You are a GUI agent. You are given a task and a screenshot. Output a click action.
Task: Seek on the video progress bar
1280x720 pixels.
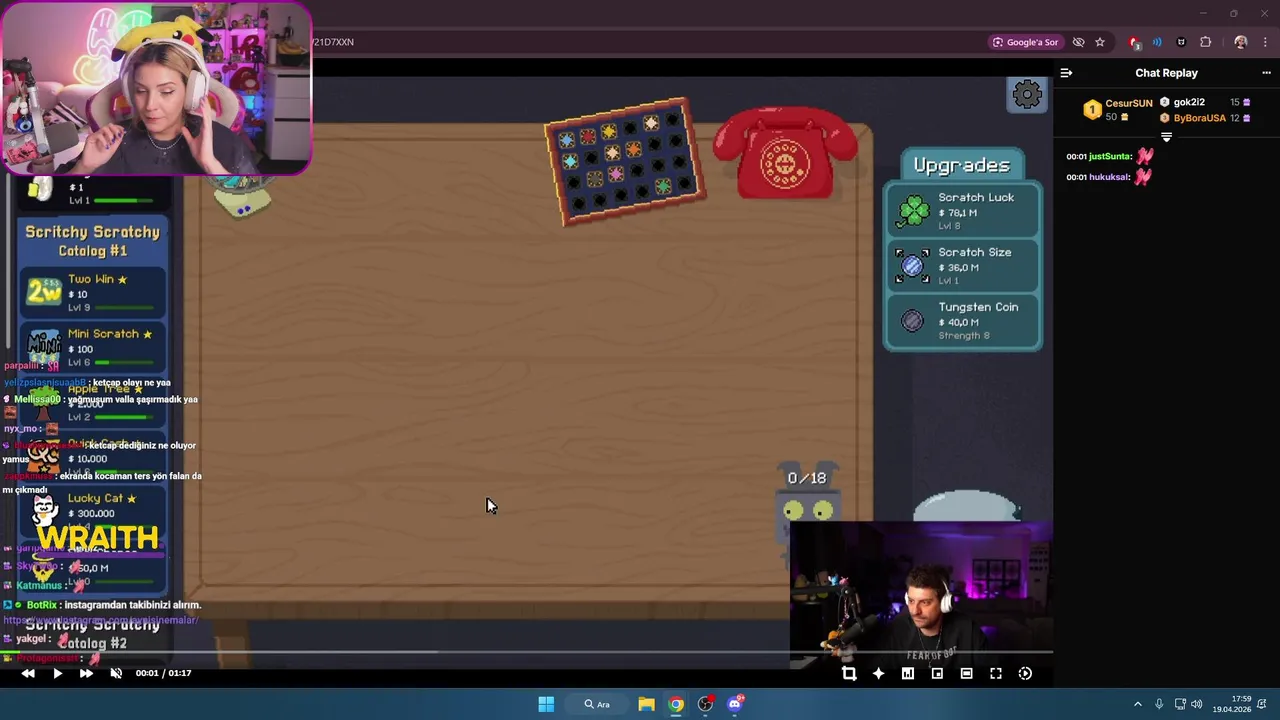click(526, 653)
